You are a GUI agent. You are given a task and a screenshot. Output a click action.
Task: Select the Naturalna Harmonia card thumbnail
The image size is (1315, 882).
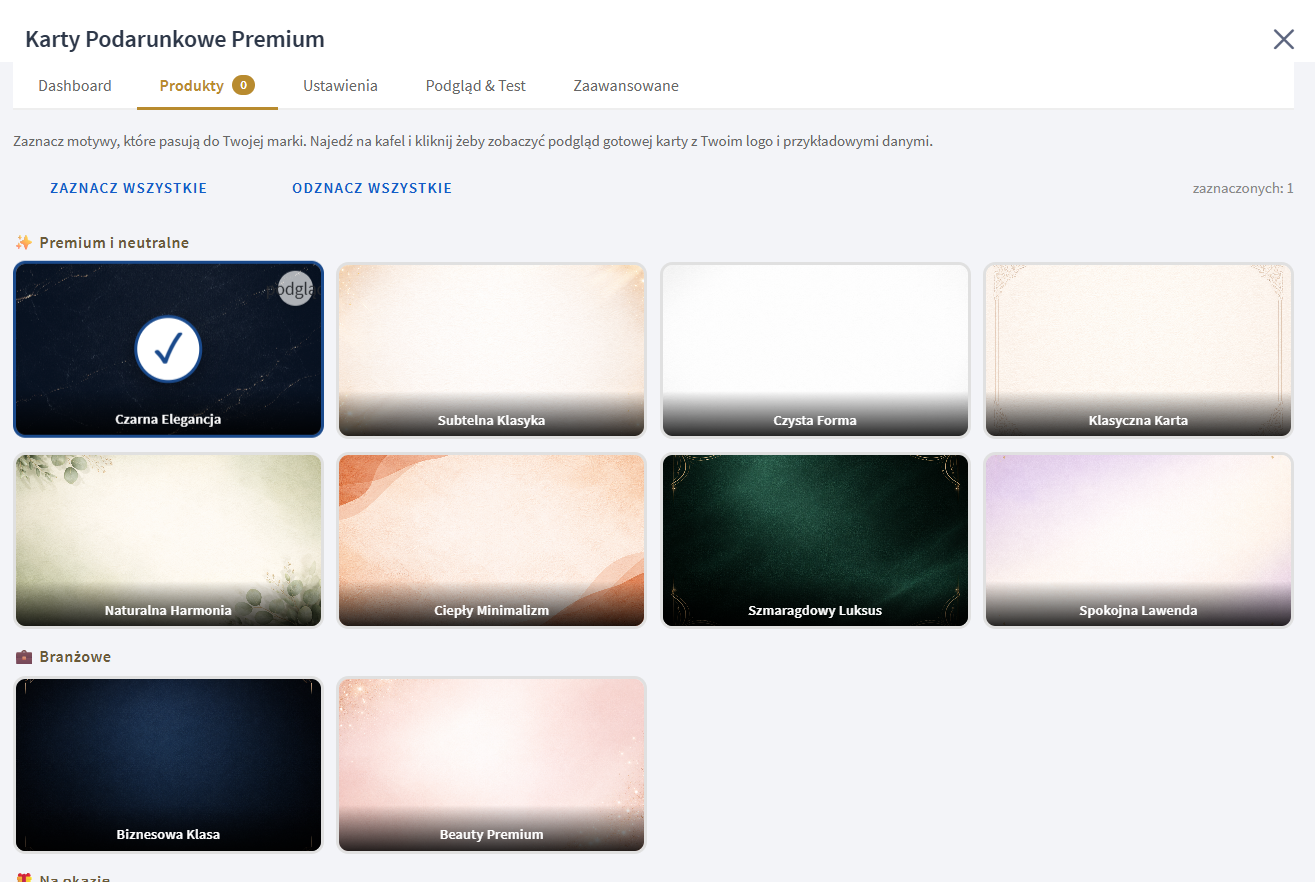[x=168, y=540]
